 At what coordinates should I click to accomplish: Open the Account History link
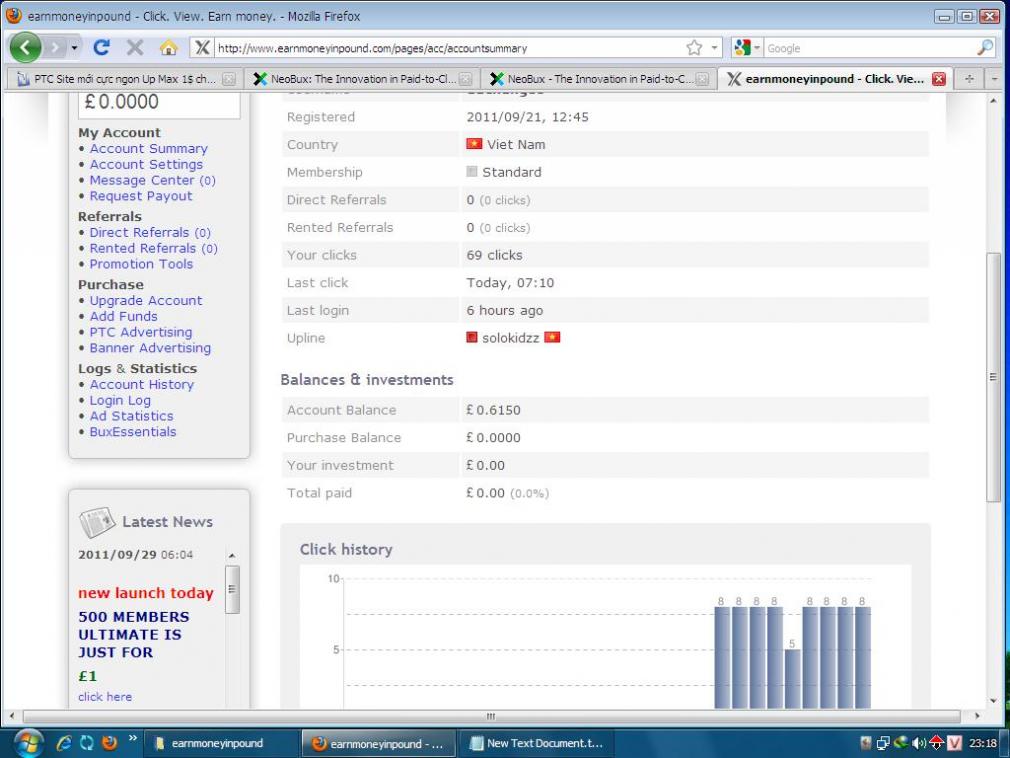coord(142,384)
